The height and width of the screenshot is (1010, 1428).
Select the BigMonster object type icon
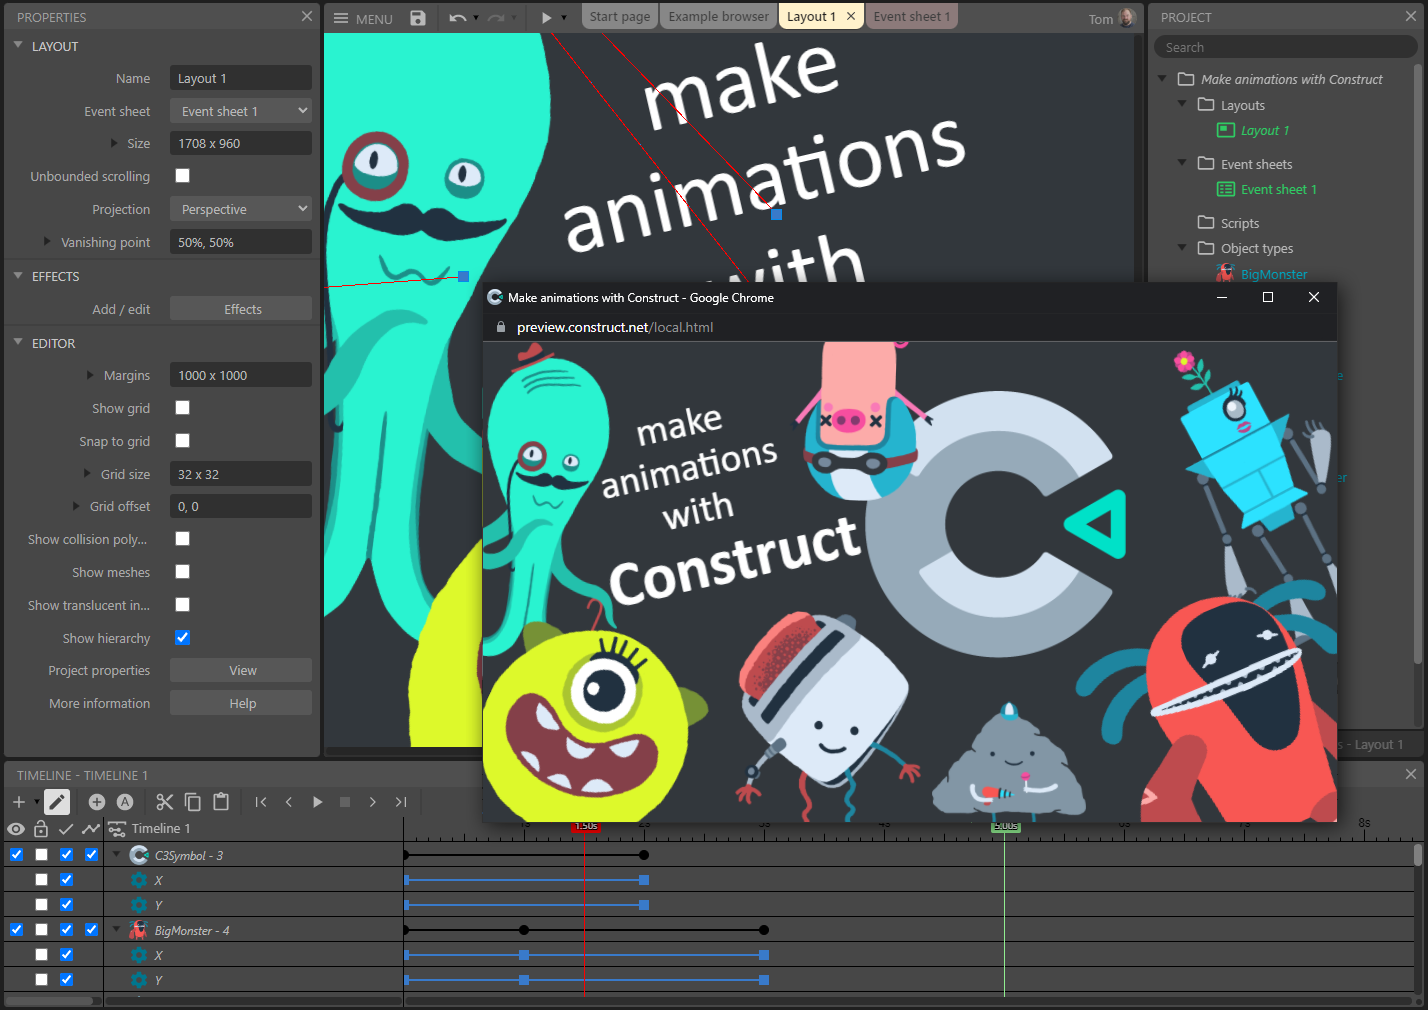coord(1226,272)
